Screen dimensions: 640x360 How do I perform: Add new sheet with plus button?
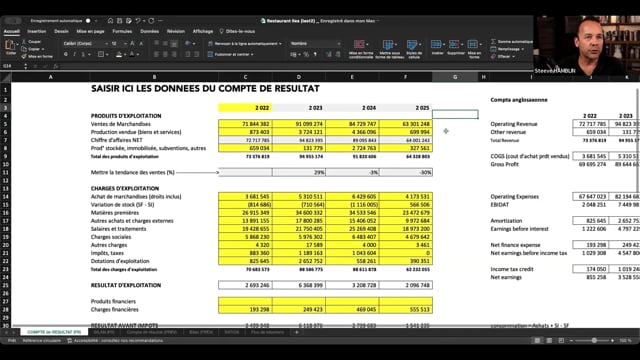(297, 332)
